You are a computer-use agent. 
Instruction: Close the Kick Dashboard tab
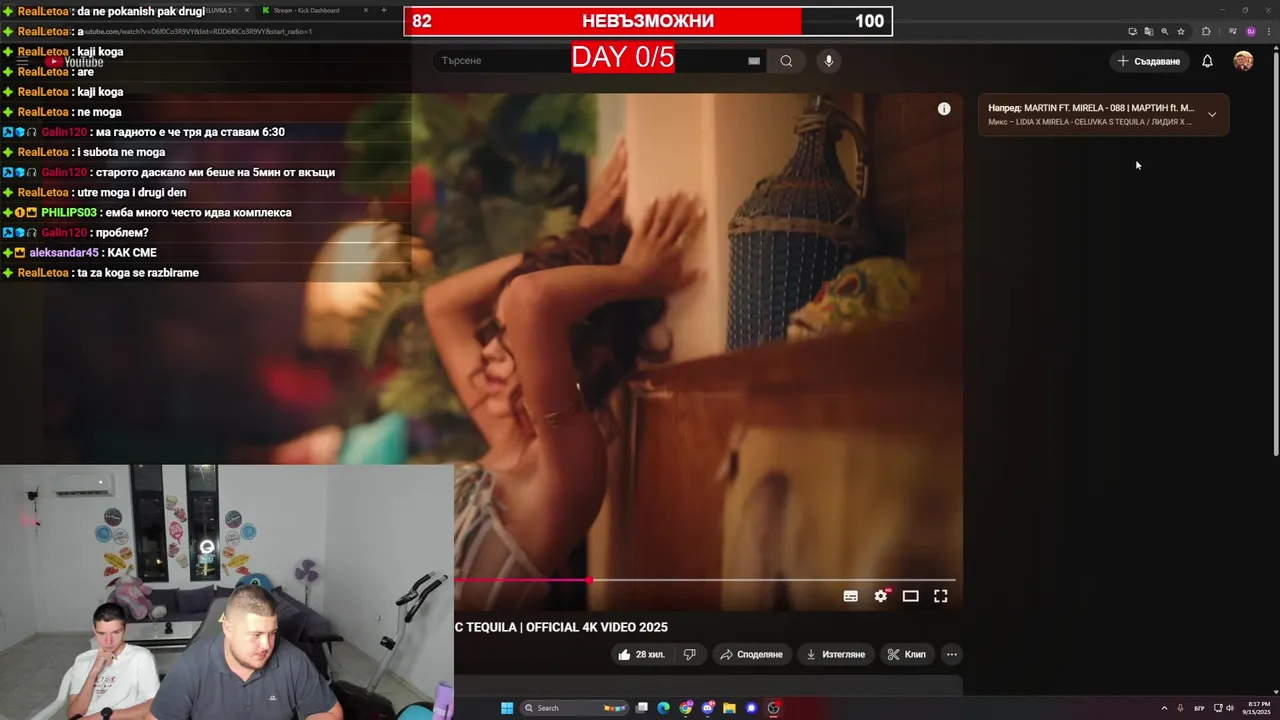(366, 10)
